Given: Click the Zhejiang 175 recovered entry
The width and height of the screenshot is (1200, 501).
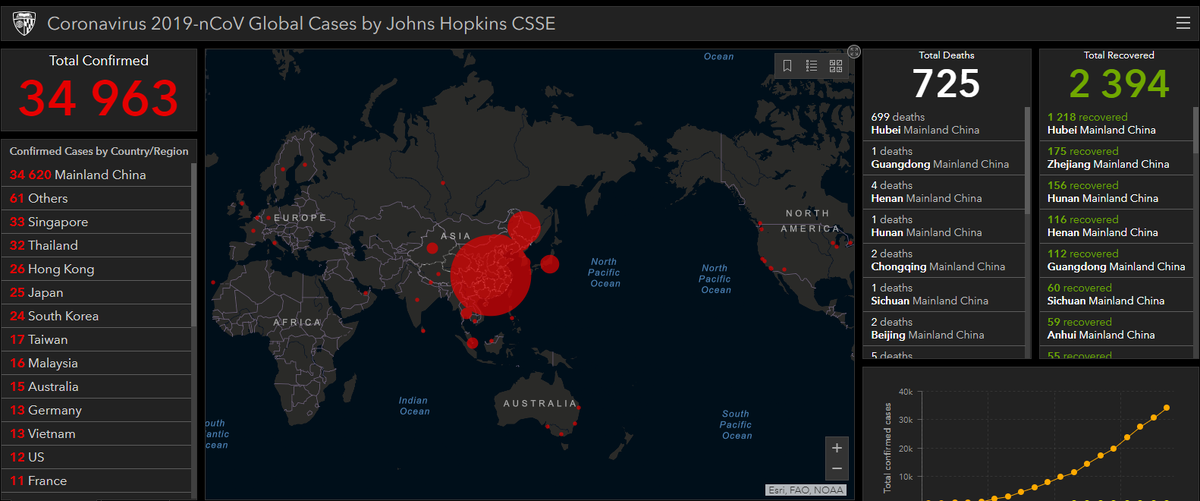Looking at the screenshot, I should pos(1116,158).
